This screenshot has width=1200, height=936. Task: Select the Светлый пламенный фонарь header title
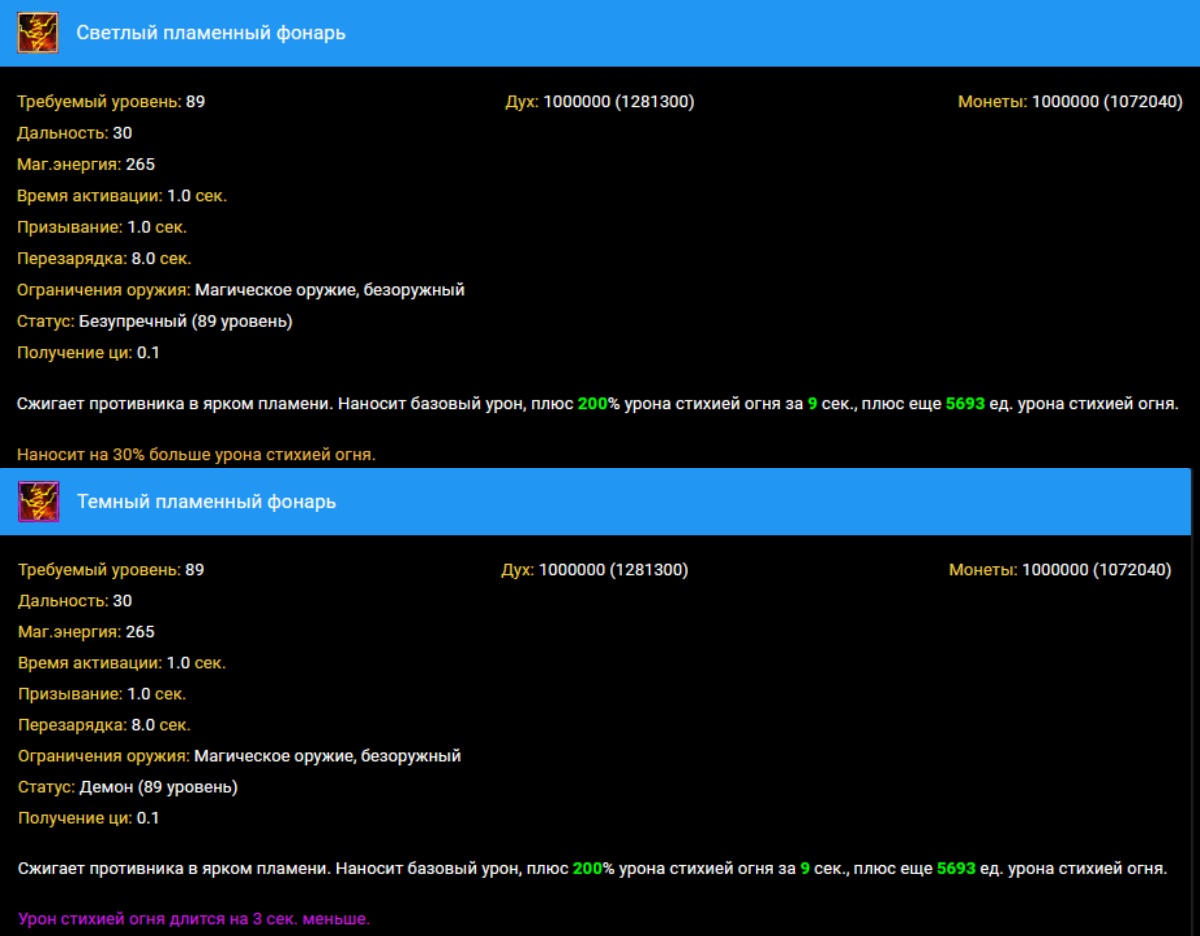point(211,33)
